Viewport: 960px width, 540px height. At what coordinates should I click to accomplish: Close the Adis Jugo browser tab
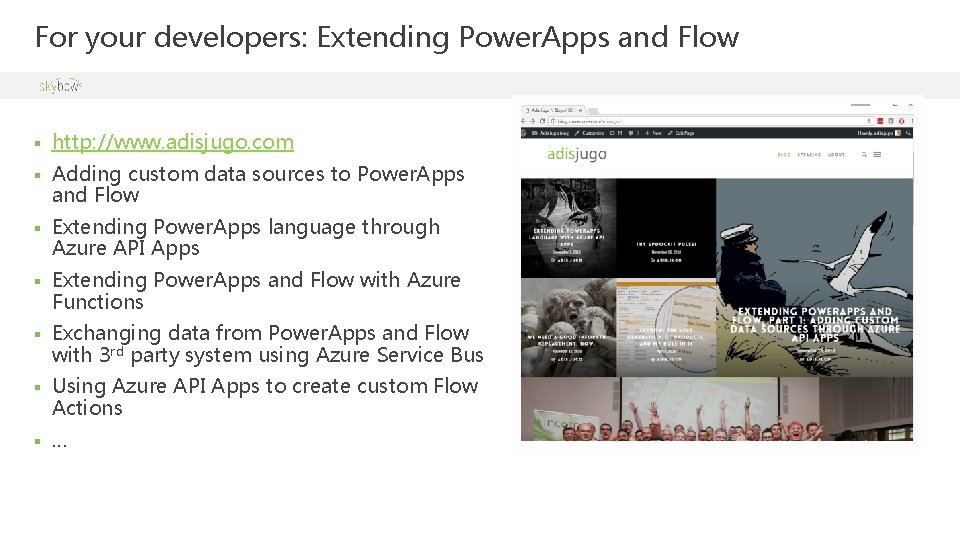pos(580,111)
